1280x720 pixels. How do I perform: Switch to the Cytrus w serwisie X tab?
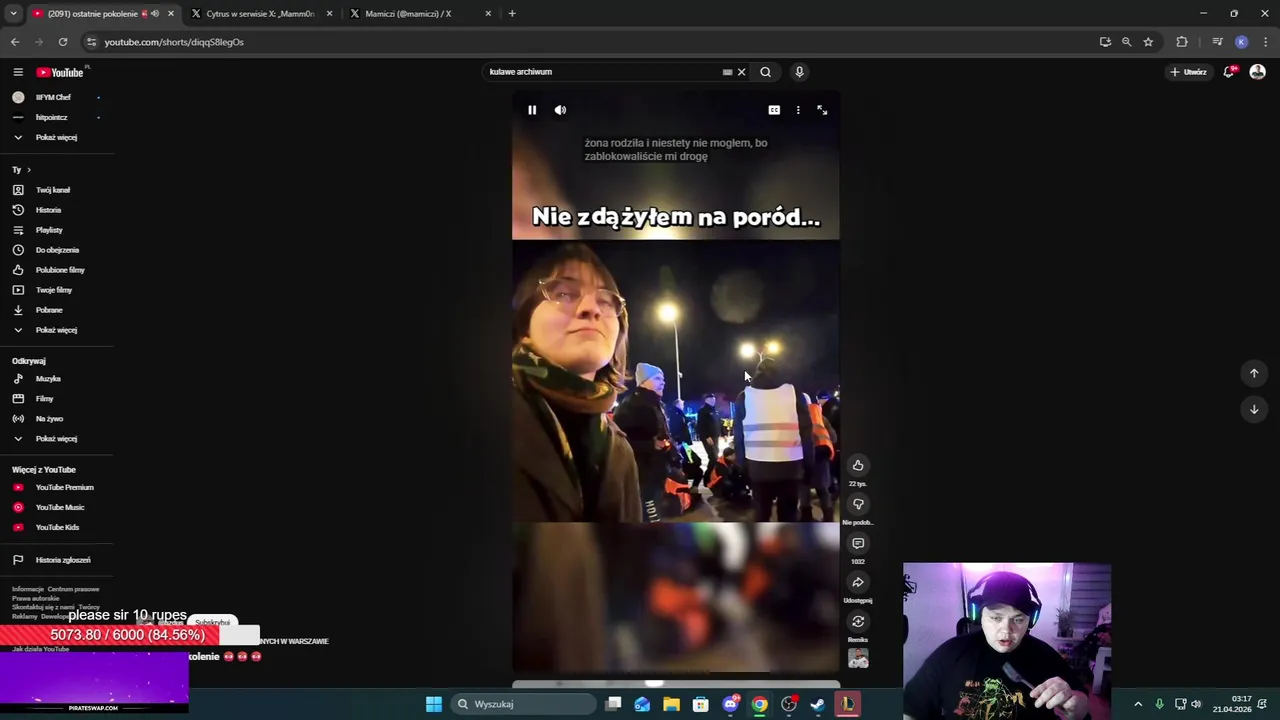click(260, 14)
